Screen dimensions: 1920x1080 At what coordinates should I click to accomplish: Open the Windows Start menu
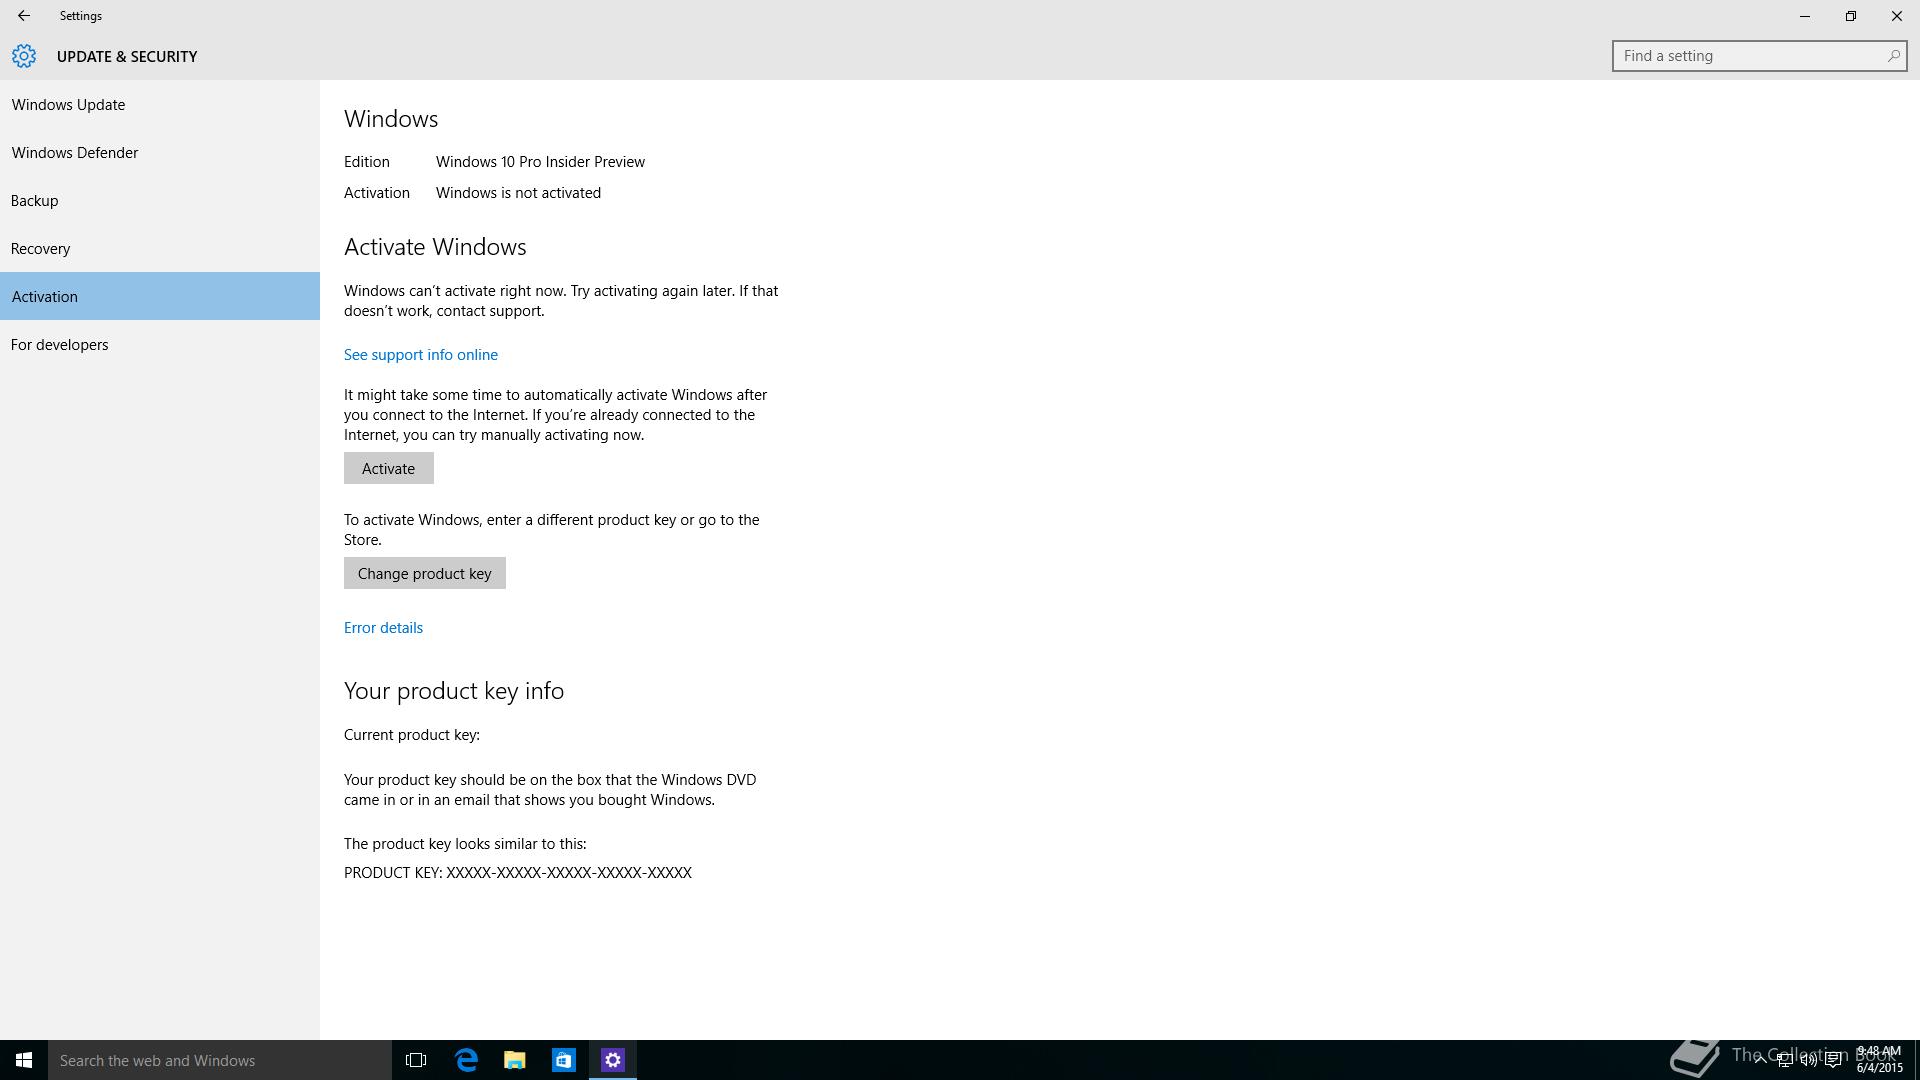pyautogui.click(x=24, y=1060)
